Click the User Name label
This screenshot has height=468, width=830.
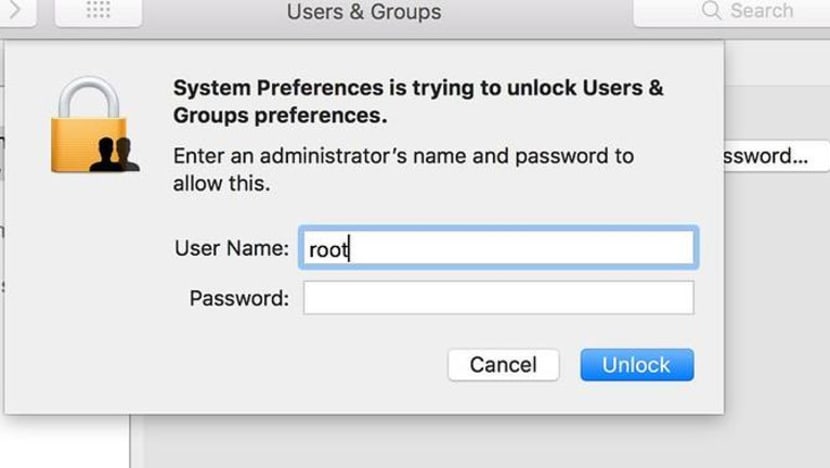[x=231, y=248]
